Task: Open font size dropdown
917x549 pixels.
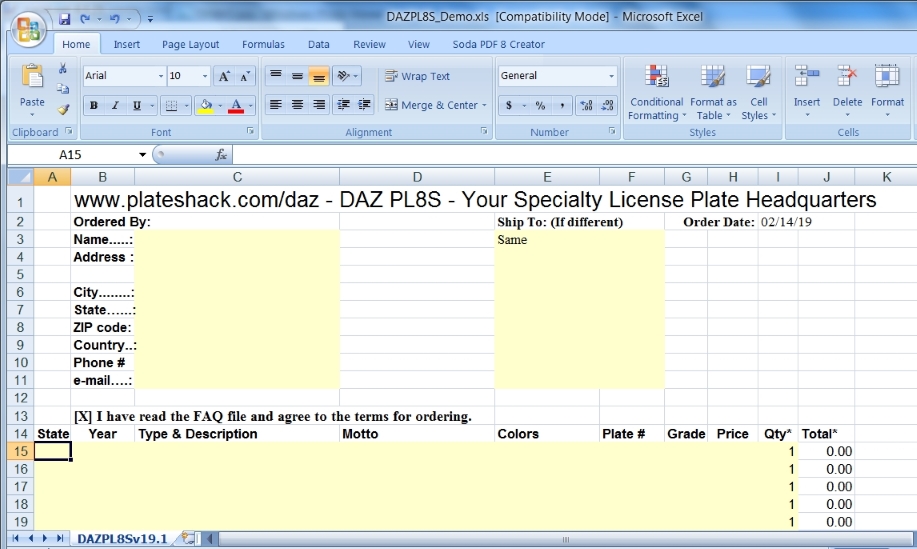Action: click(x=205, y=76)
